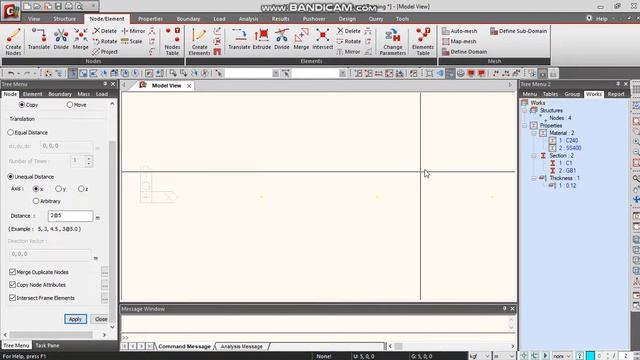This screenshot has width=640, height=360.
Task: Open Node/Element ribbon tab
Action: 107,19
